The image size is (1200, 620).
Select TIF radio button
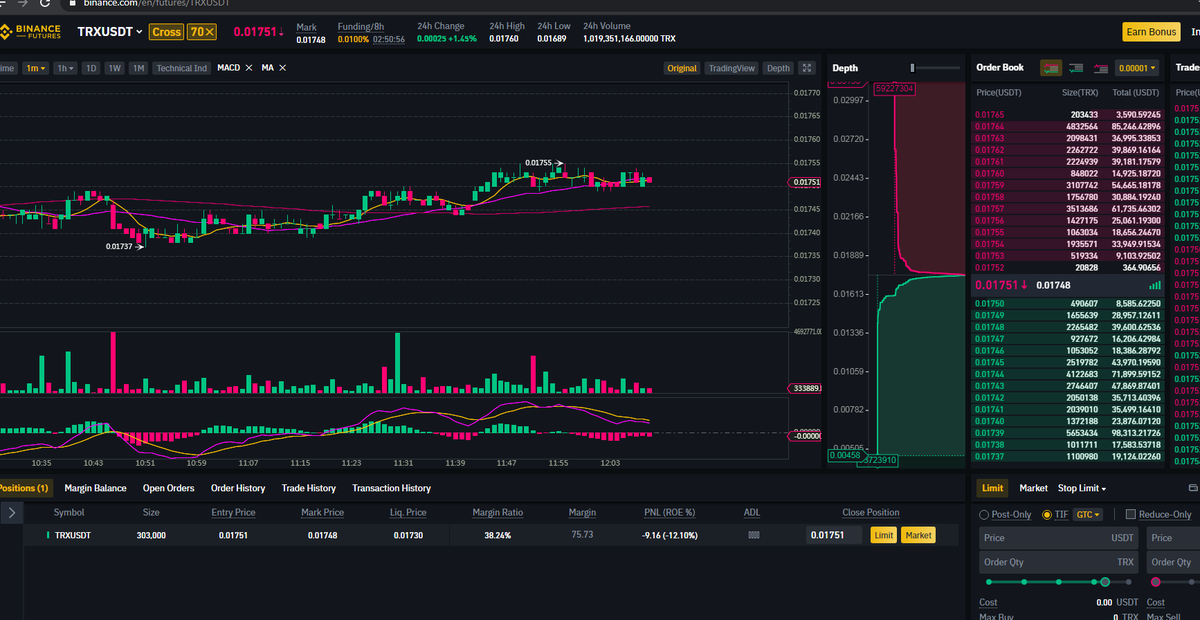[x=1047, y=514]
